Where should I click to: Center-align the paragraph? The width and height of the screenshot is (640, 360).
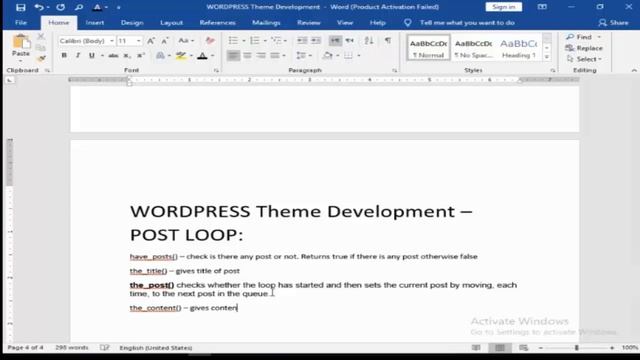tap(247, 55)
